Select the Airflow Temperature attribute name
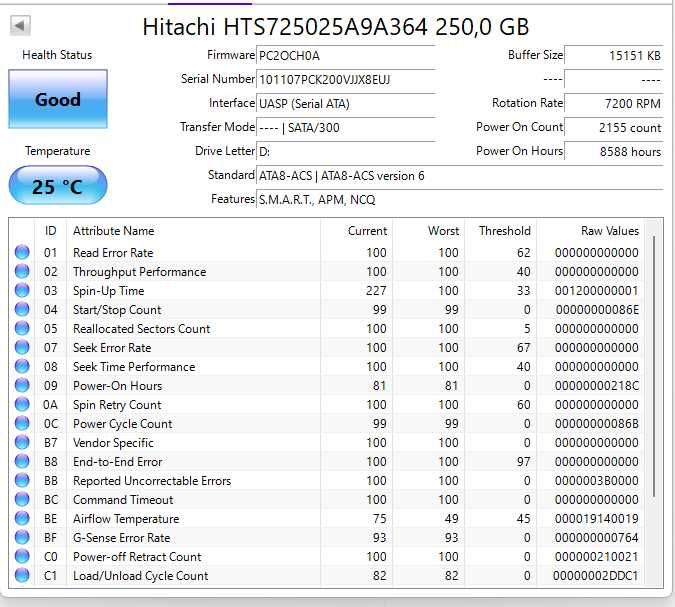The width and height of the screenshot is (675, 607). pos(126,519)
